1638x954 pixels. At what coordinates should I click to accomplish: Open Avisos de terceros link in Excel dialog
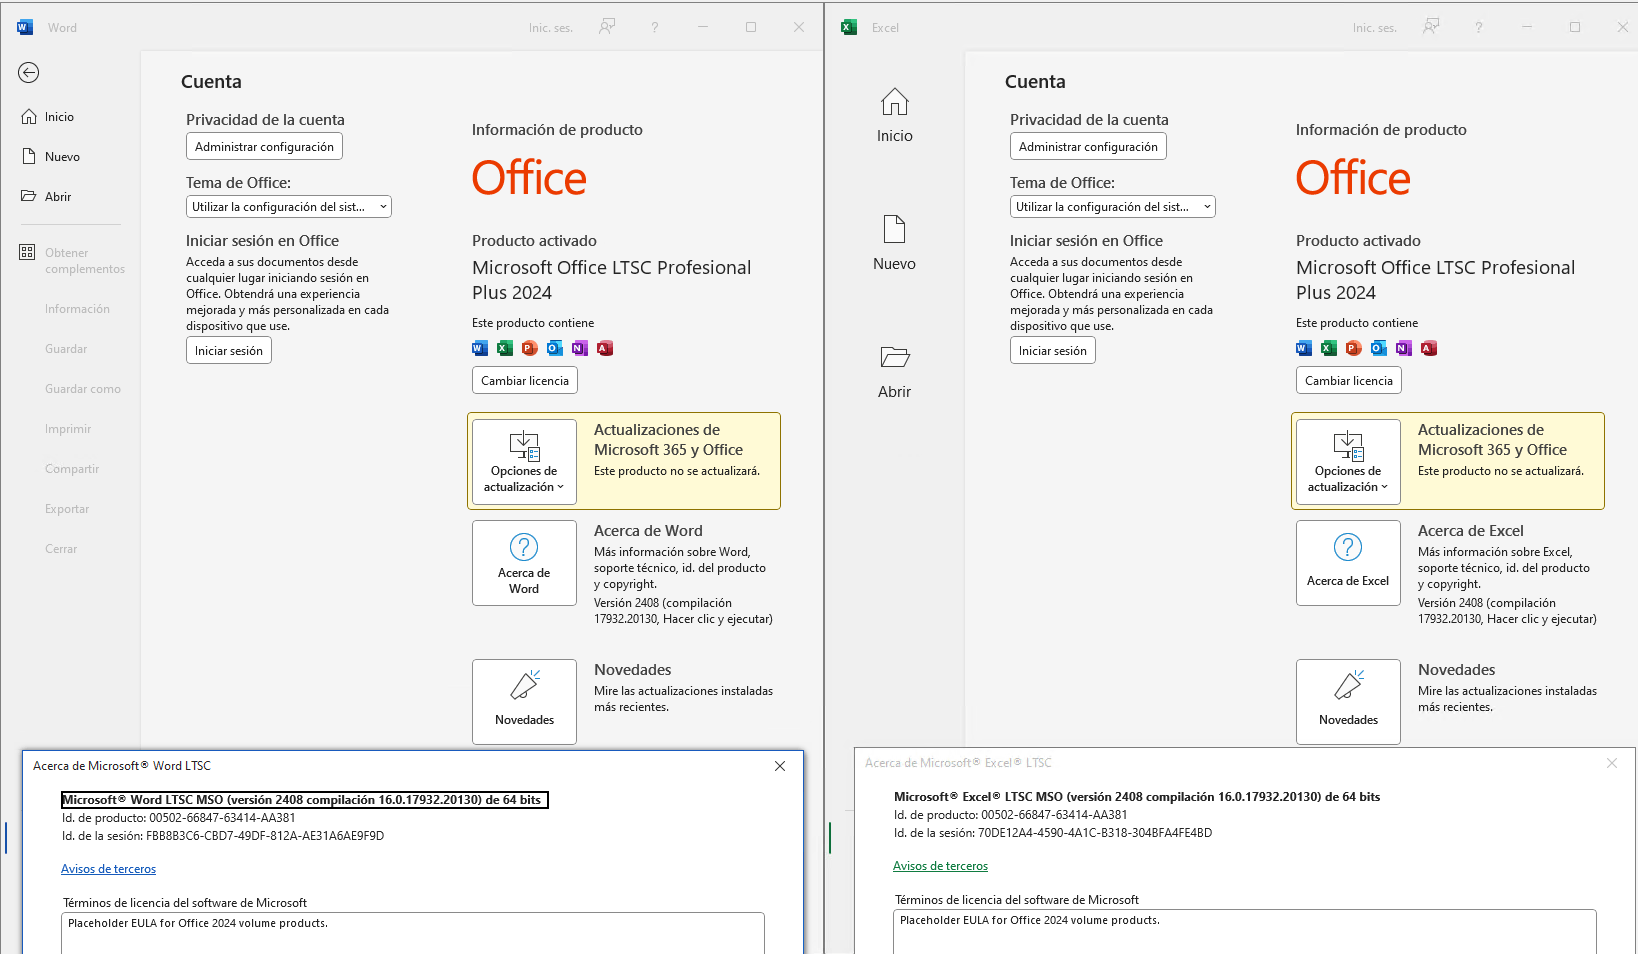click(940, 866)
